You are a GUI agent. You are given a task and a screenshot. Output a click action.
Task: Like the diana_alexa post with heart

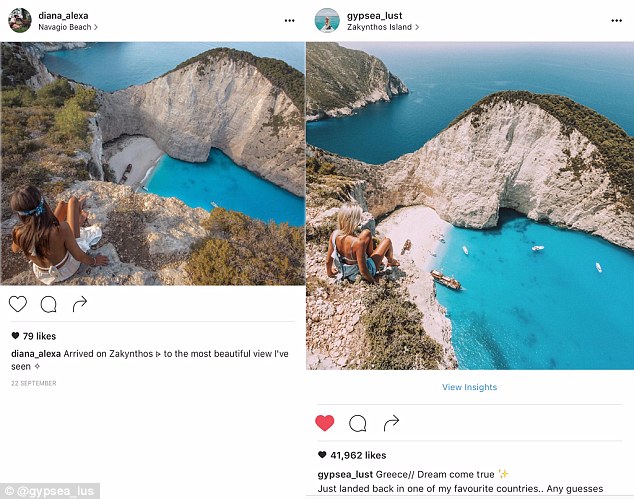[18, 304]
